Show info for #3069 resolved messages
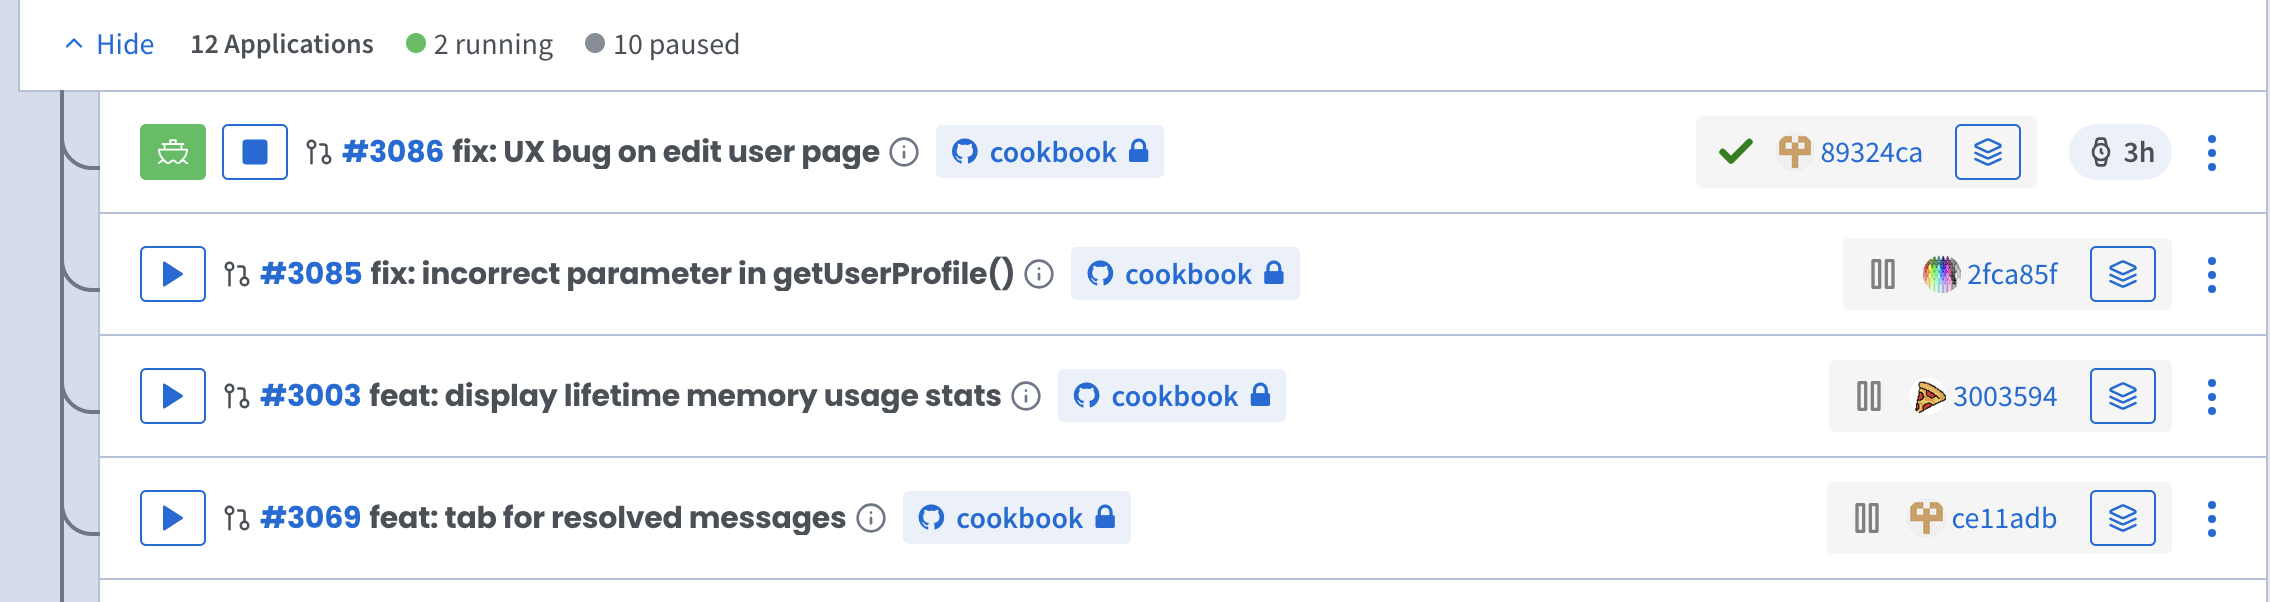This screenshot has width=2270, height=602. (x=871, y=518)
